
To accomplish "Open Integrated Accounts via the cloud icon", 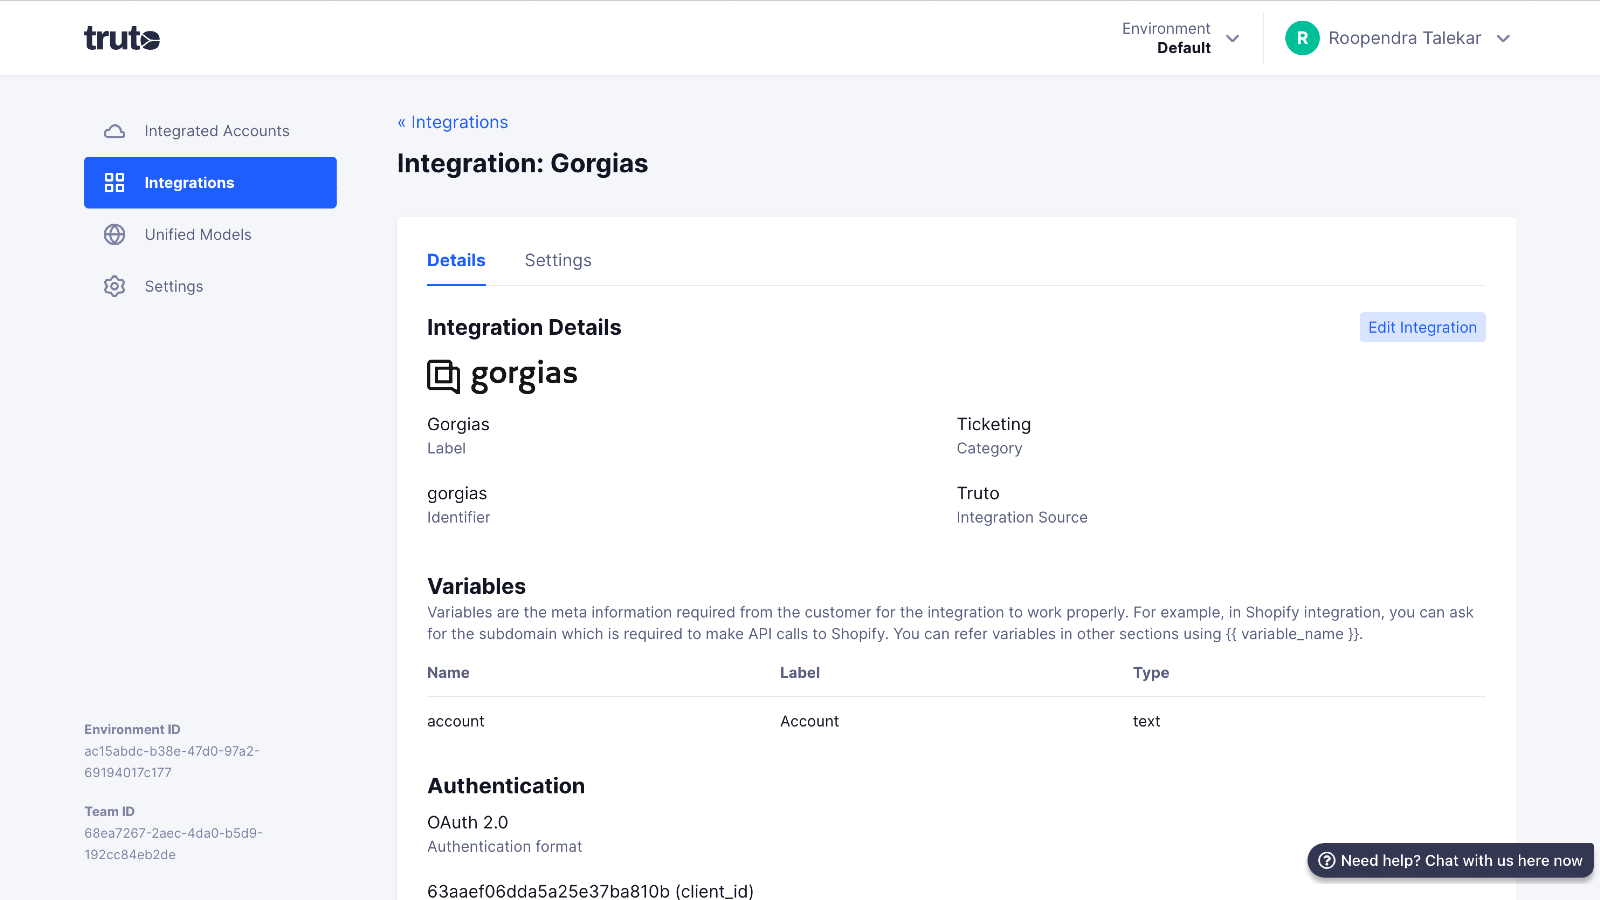I will pos(114,130).
